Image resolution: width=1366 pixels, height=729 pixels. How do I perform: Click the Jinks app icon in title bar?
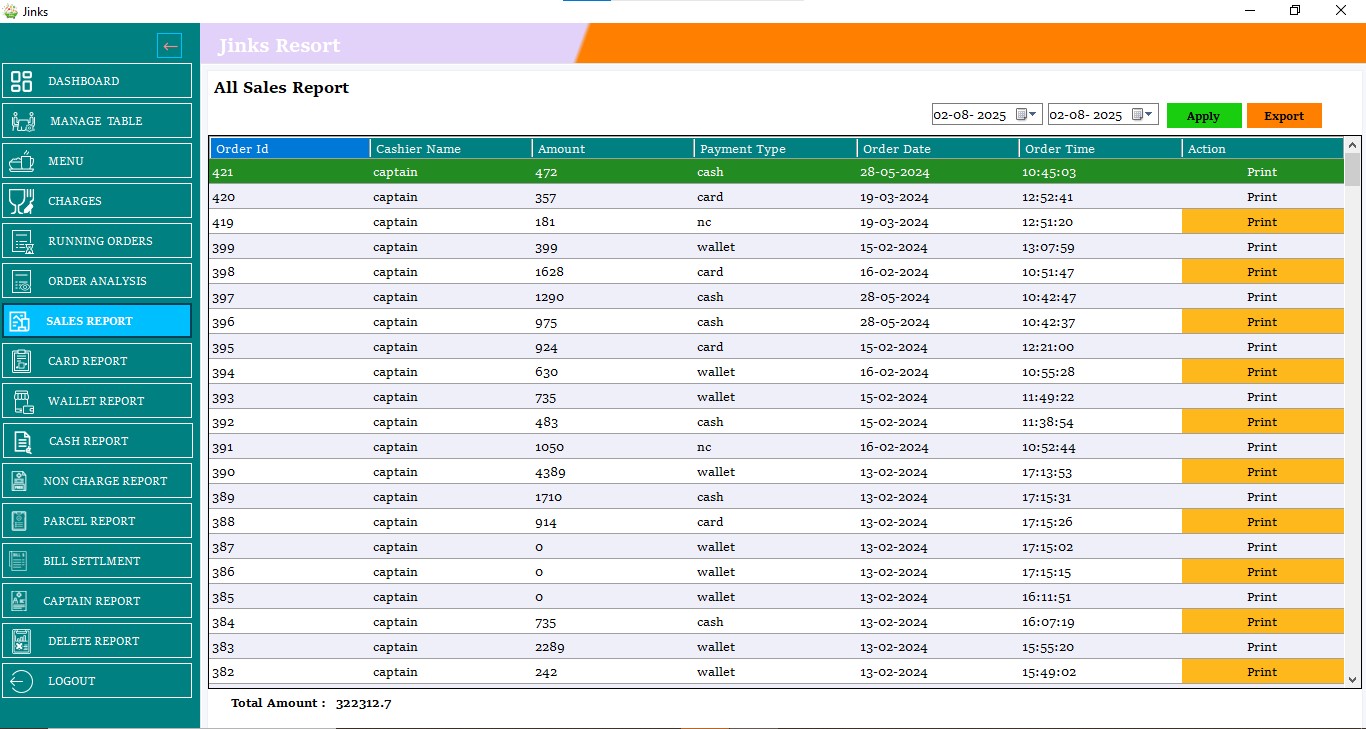[x=11, y=11]
